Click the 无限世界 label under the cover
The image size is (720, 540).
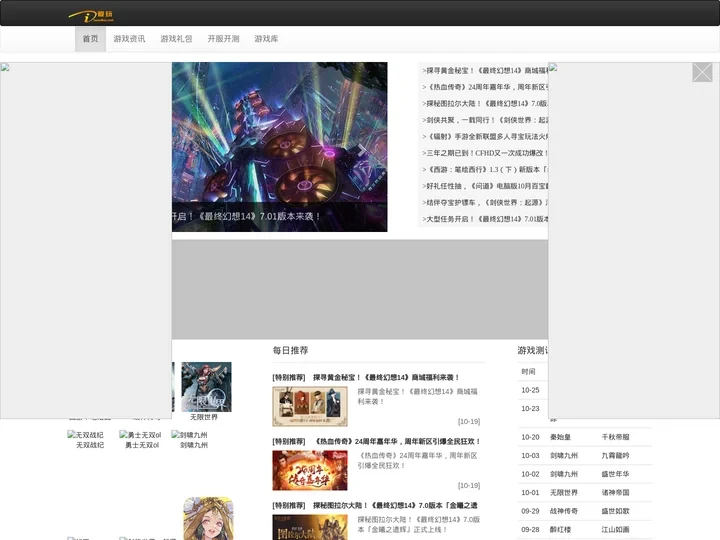click(x=204, y=417)
